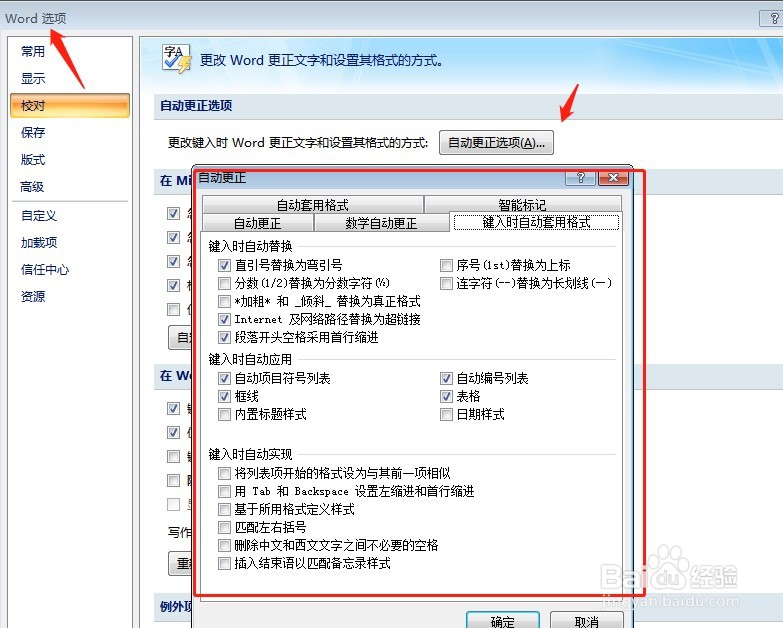Click the 自动更正选项(A)... button
This screenshot has height=628, width=783.
click(x=496, y=143)
